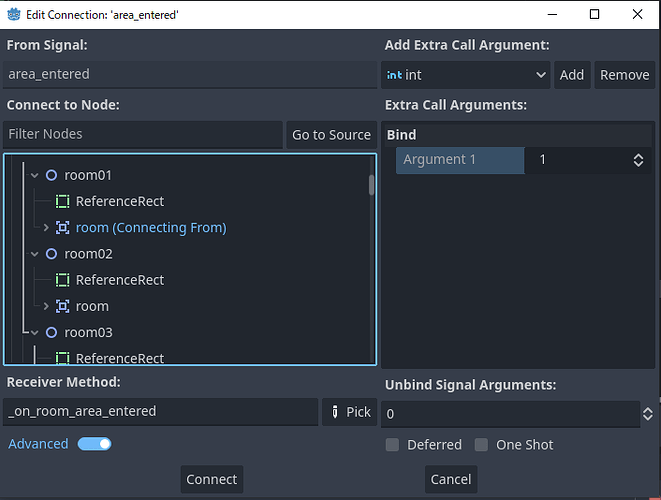The width and height of the screenshot is (661, 500).
Task: Click the node tree vertical scrollbar
Action: [x=371, y=185]
